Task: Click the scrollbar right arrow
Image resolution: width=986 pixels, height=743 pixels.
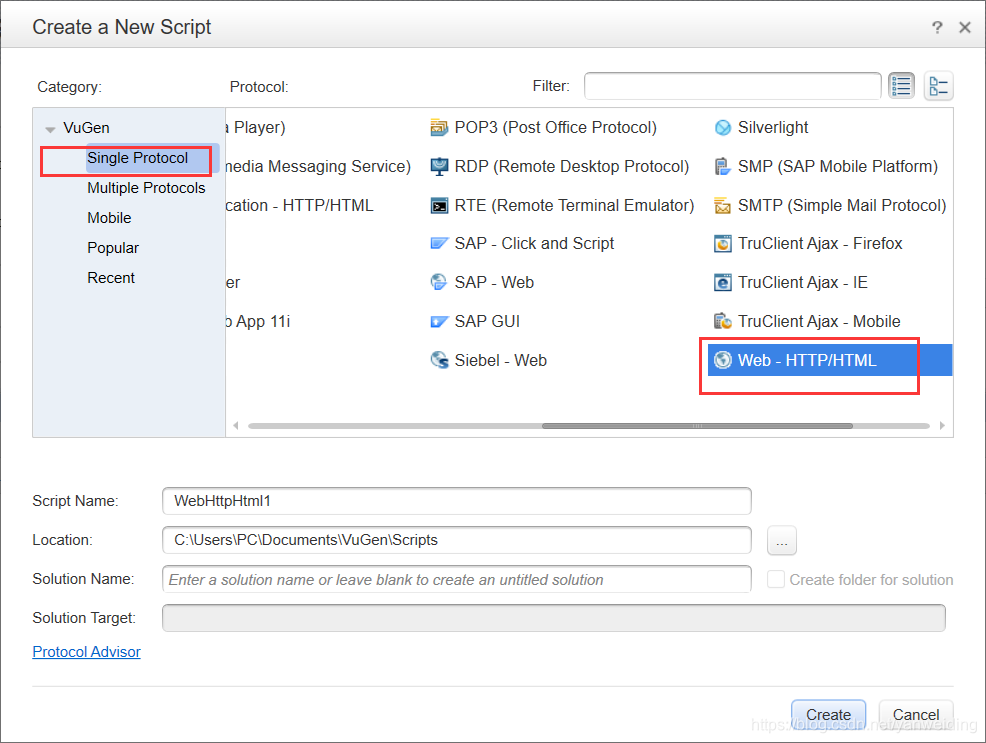Action: coord(942,426)
